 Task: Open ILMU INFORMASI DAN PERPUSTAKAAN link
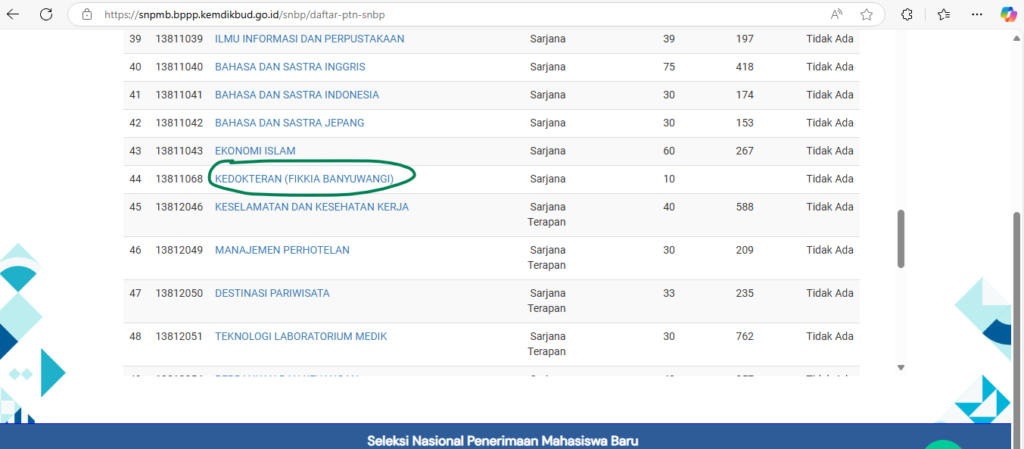pyautogui.click(x=309, y=39)
